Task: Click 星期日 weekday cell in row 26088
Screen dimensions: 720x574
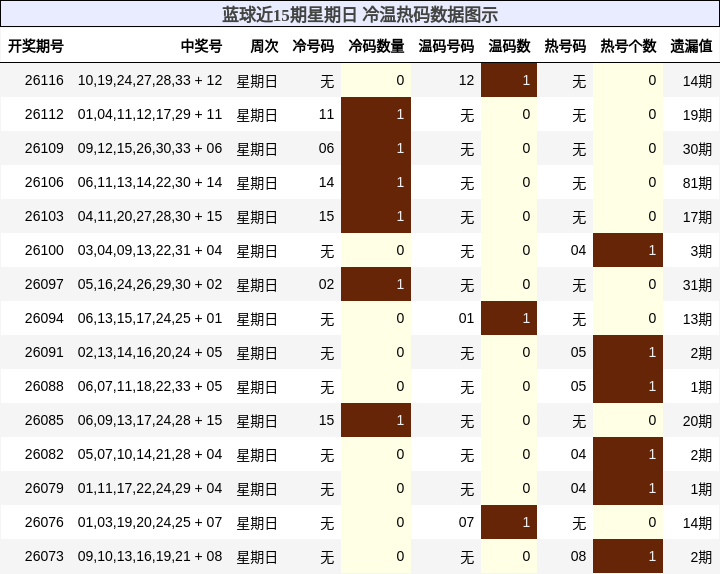Action: click(257, 387)
